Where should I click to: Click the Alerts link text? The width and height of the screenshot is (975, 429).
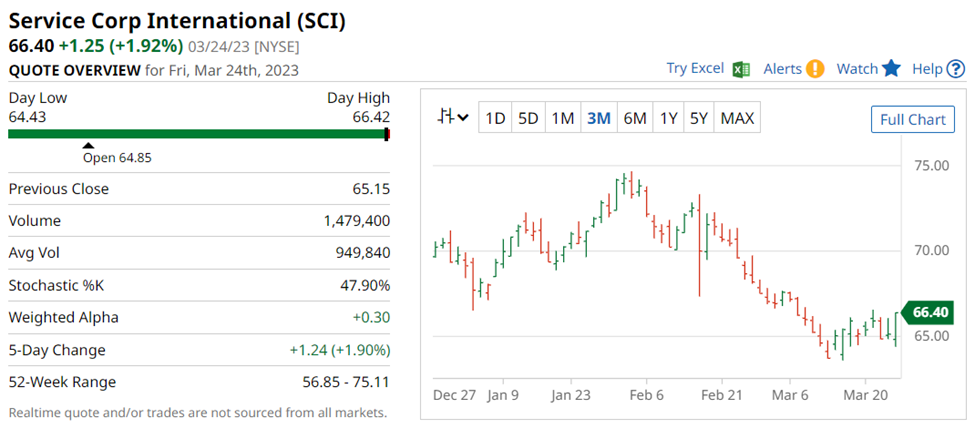[783, 69]
